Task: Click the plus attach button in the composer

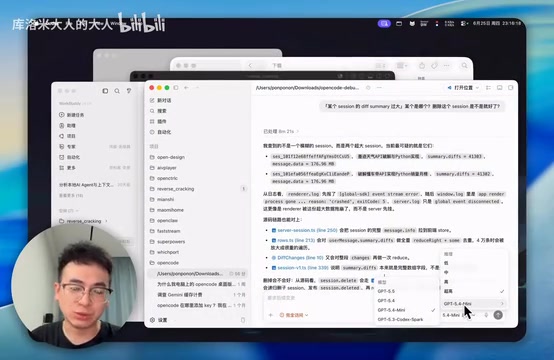Action: (271, 315)
